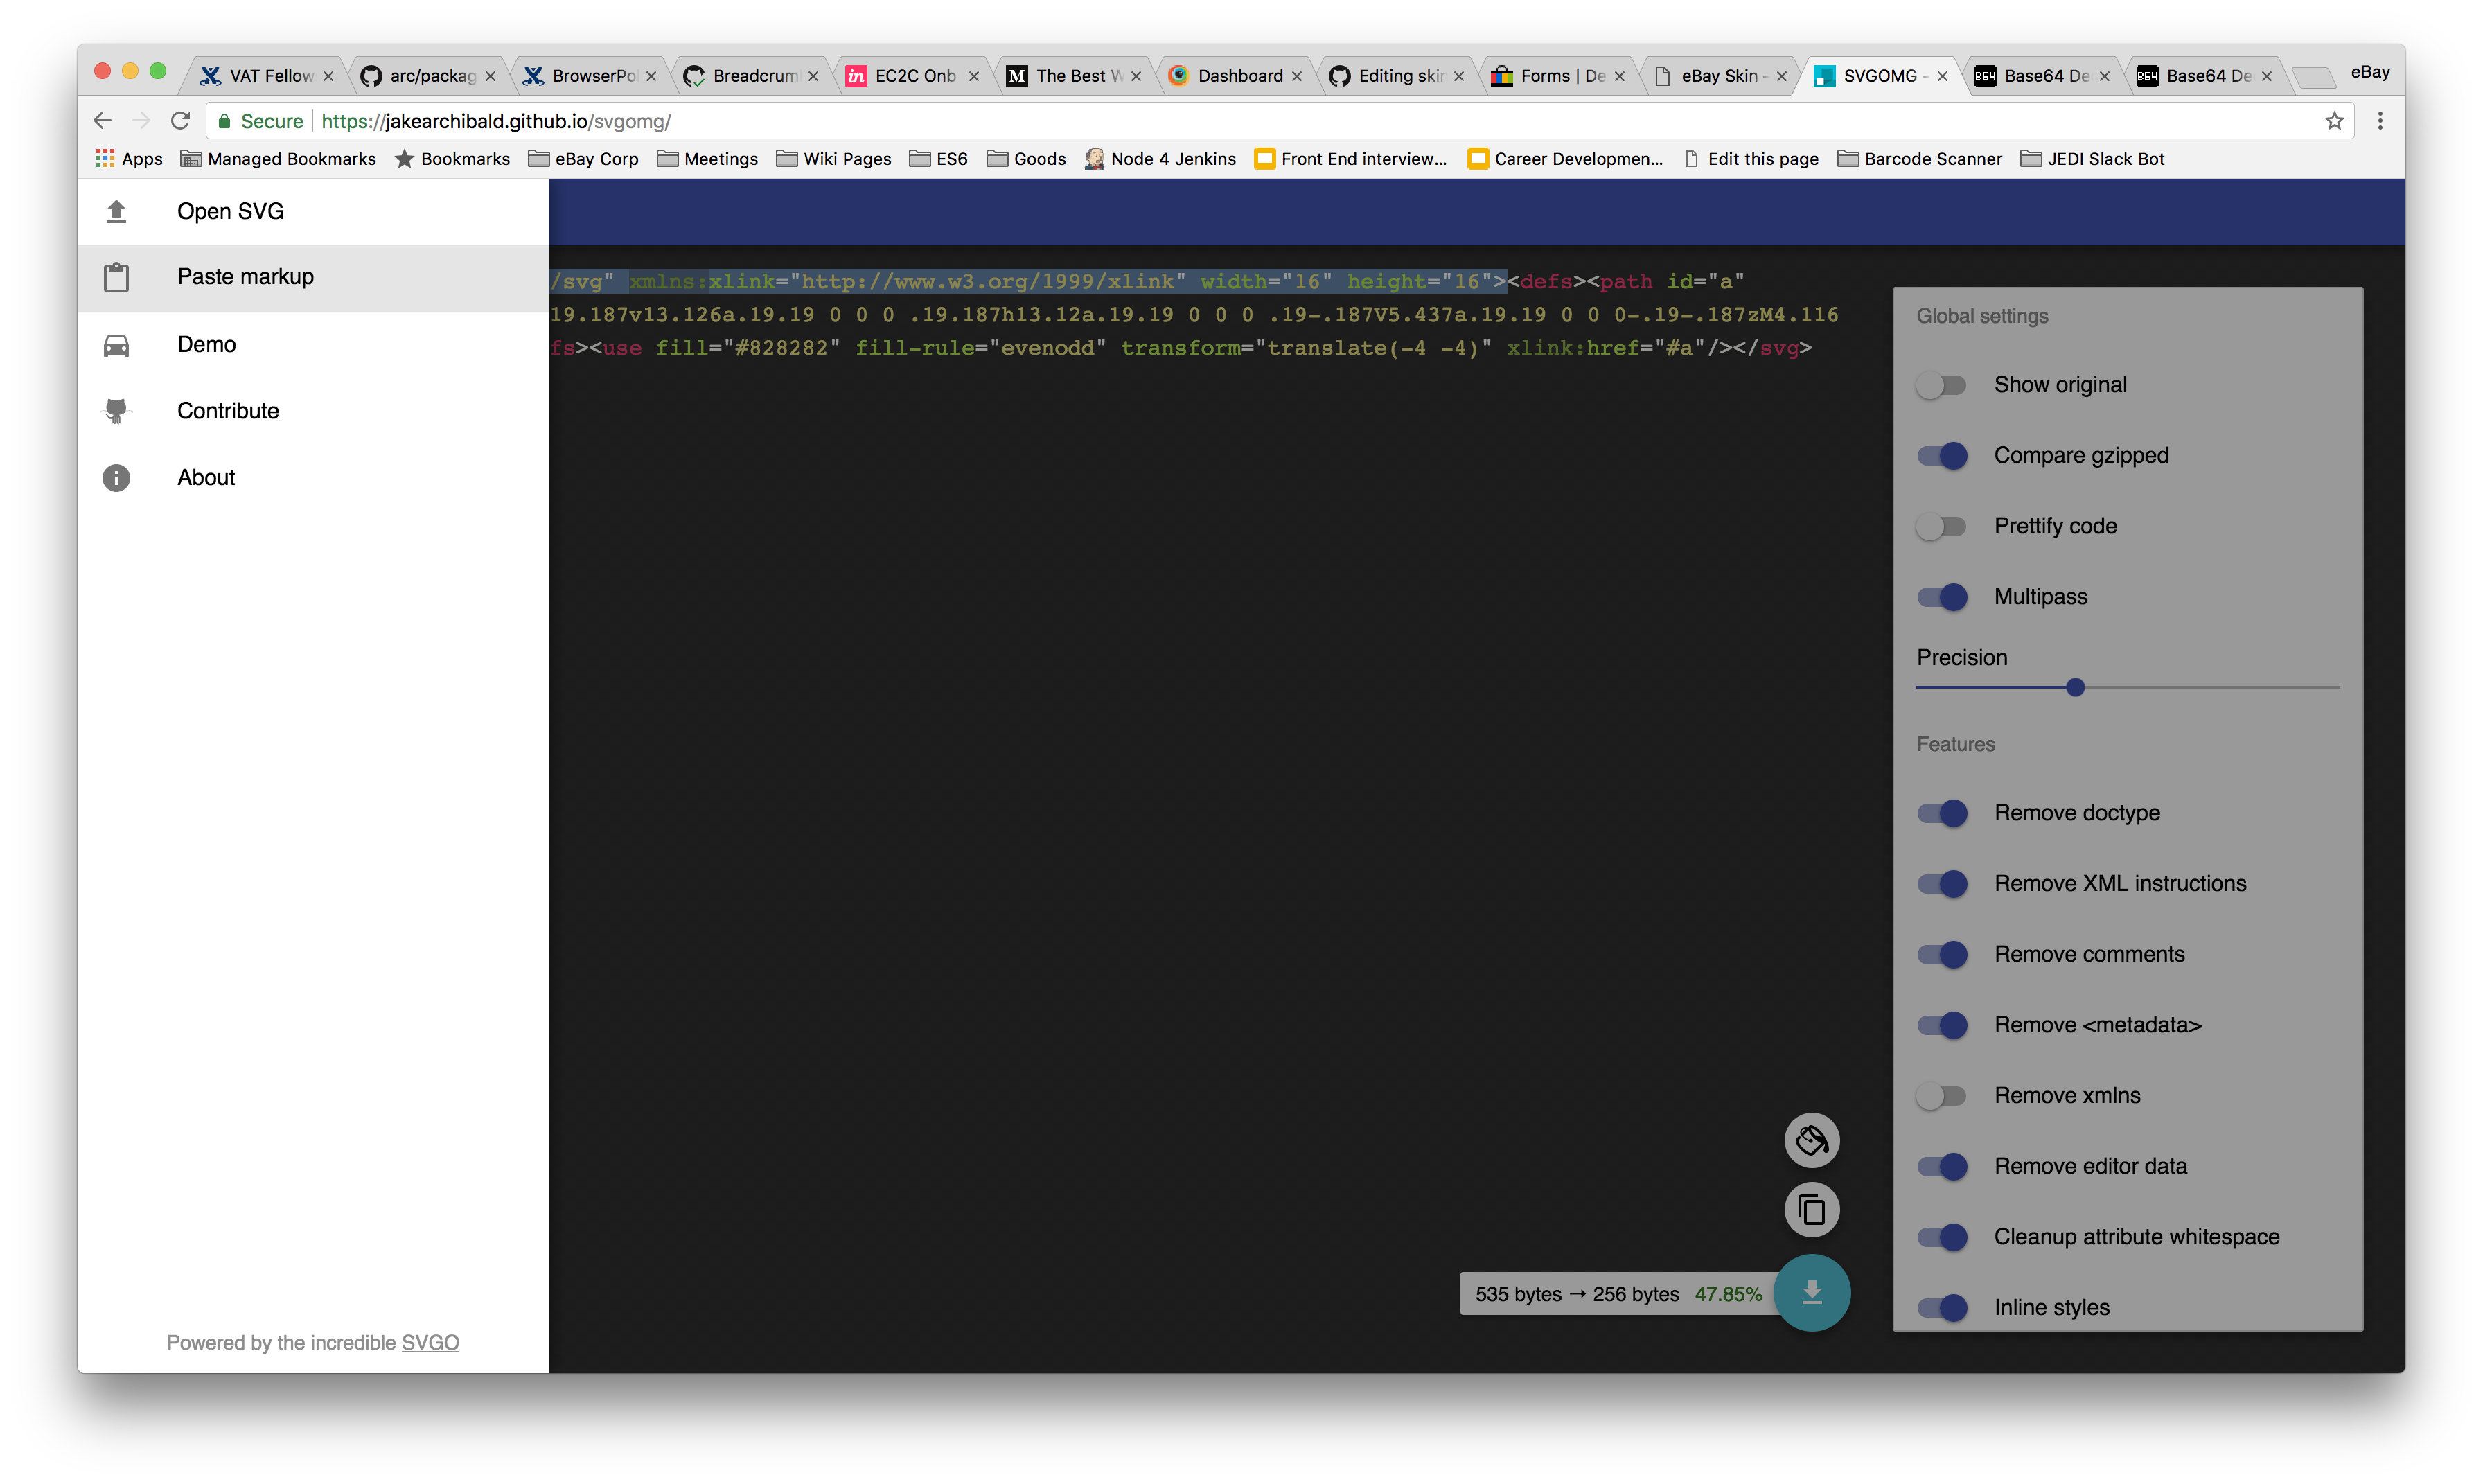This screenshot has width=2483, height=1484.
Task: Adjust the Precision slider
Action: click(x=2076, y=687)
